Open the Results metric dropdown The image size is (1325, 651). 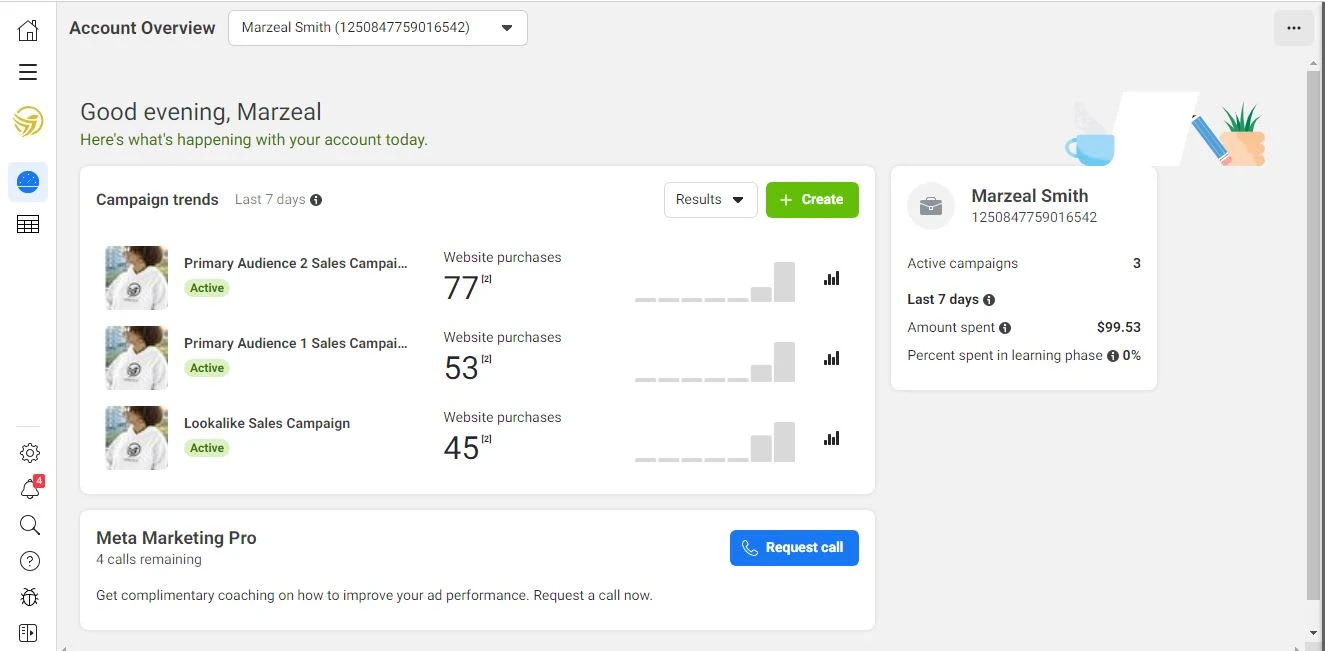coord(711,199)
